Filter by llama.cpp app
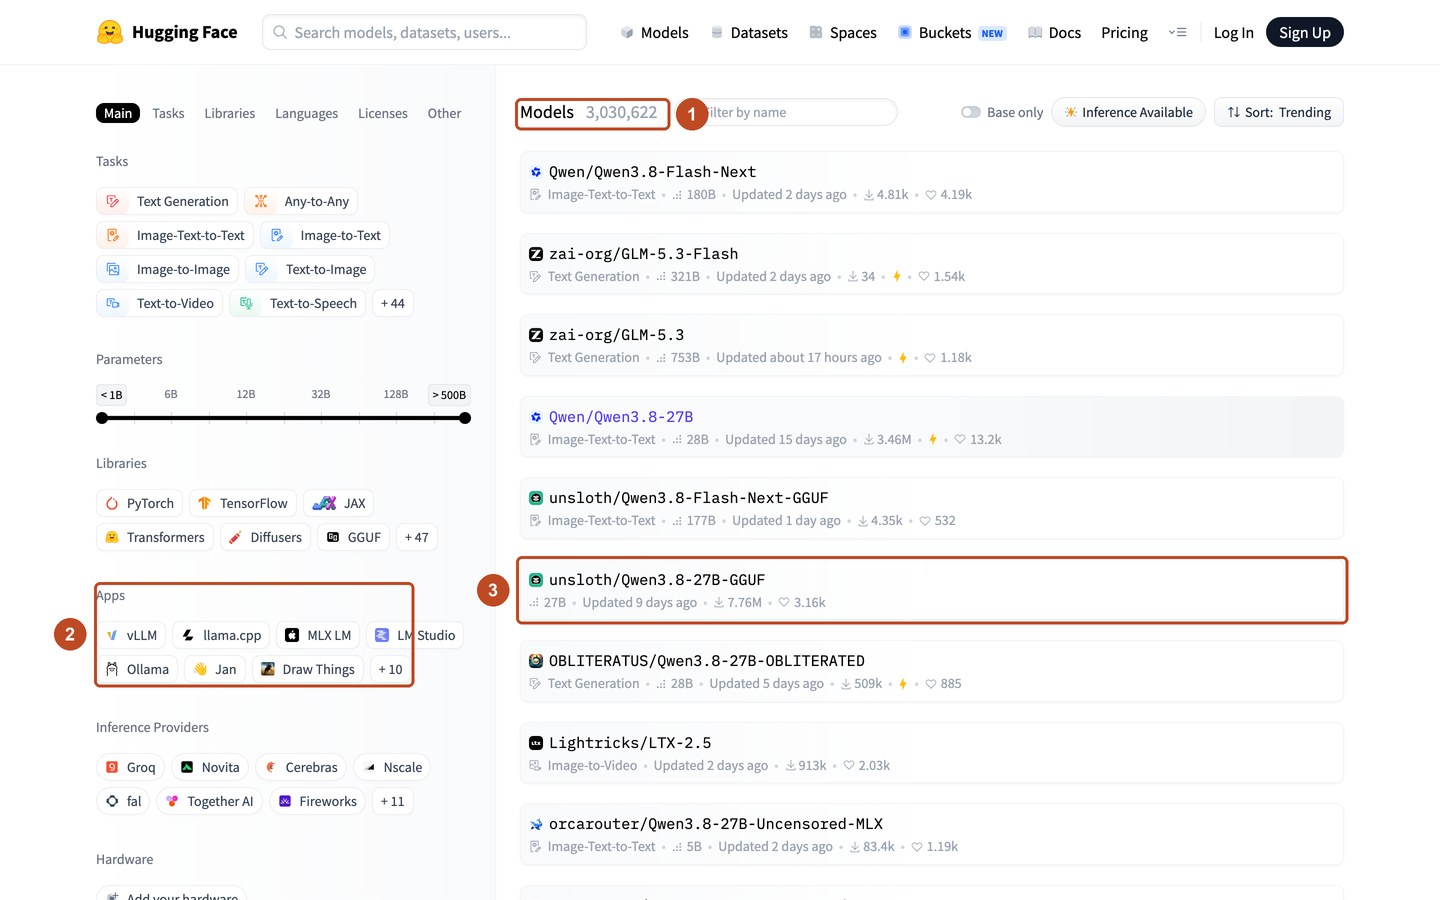Viewport: 1440px width, 900px height. point(221,635)
